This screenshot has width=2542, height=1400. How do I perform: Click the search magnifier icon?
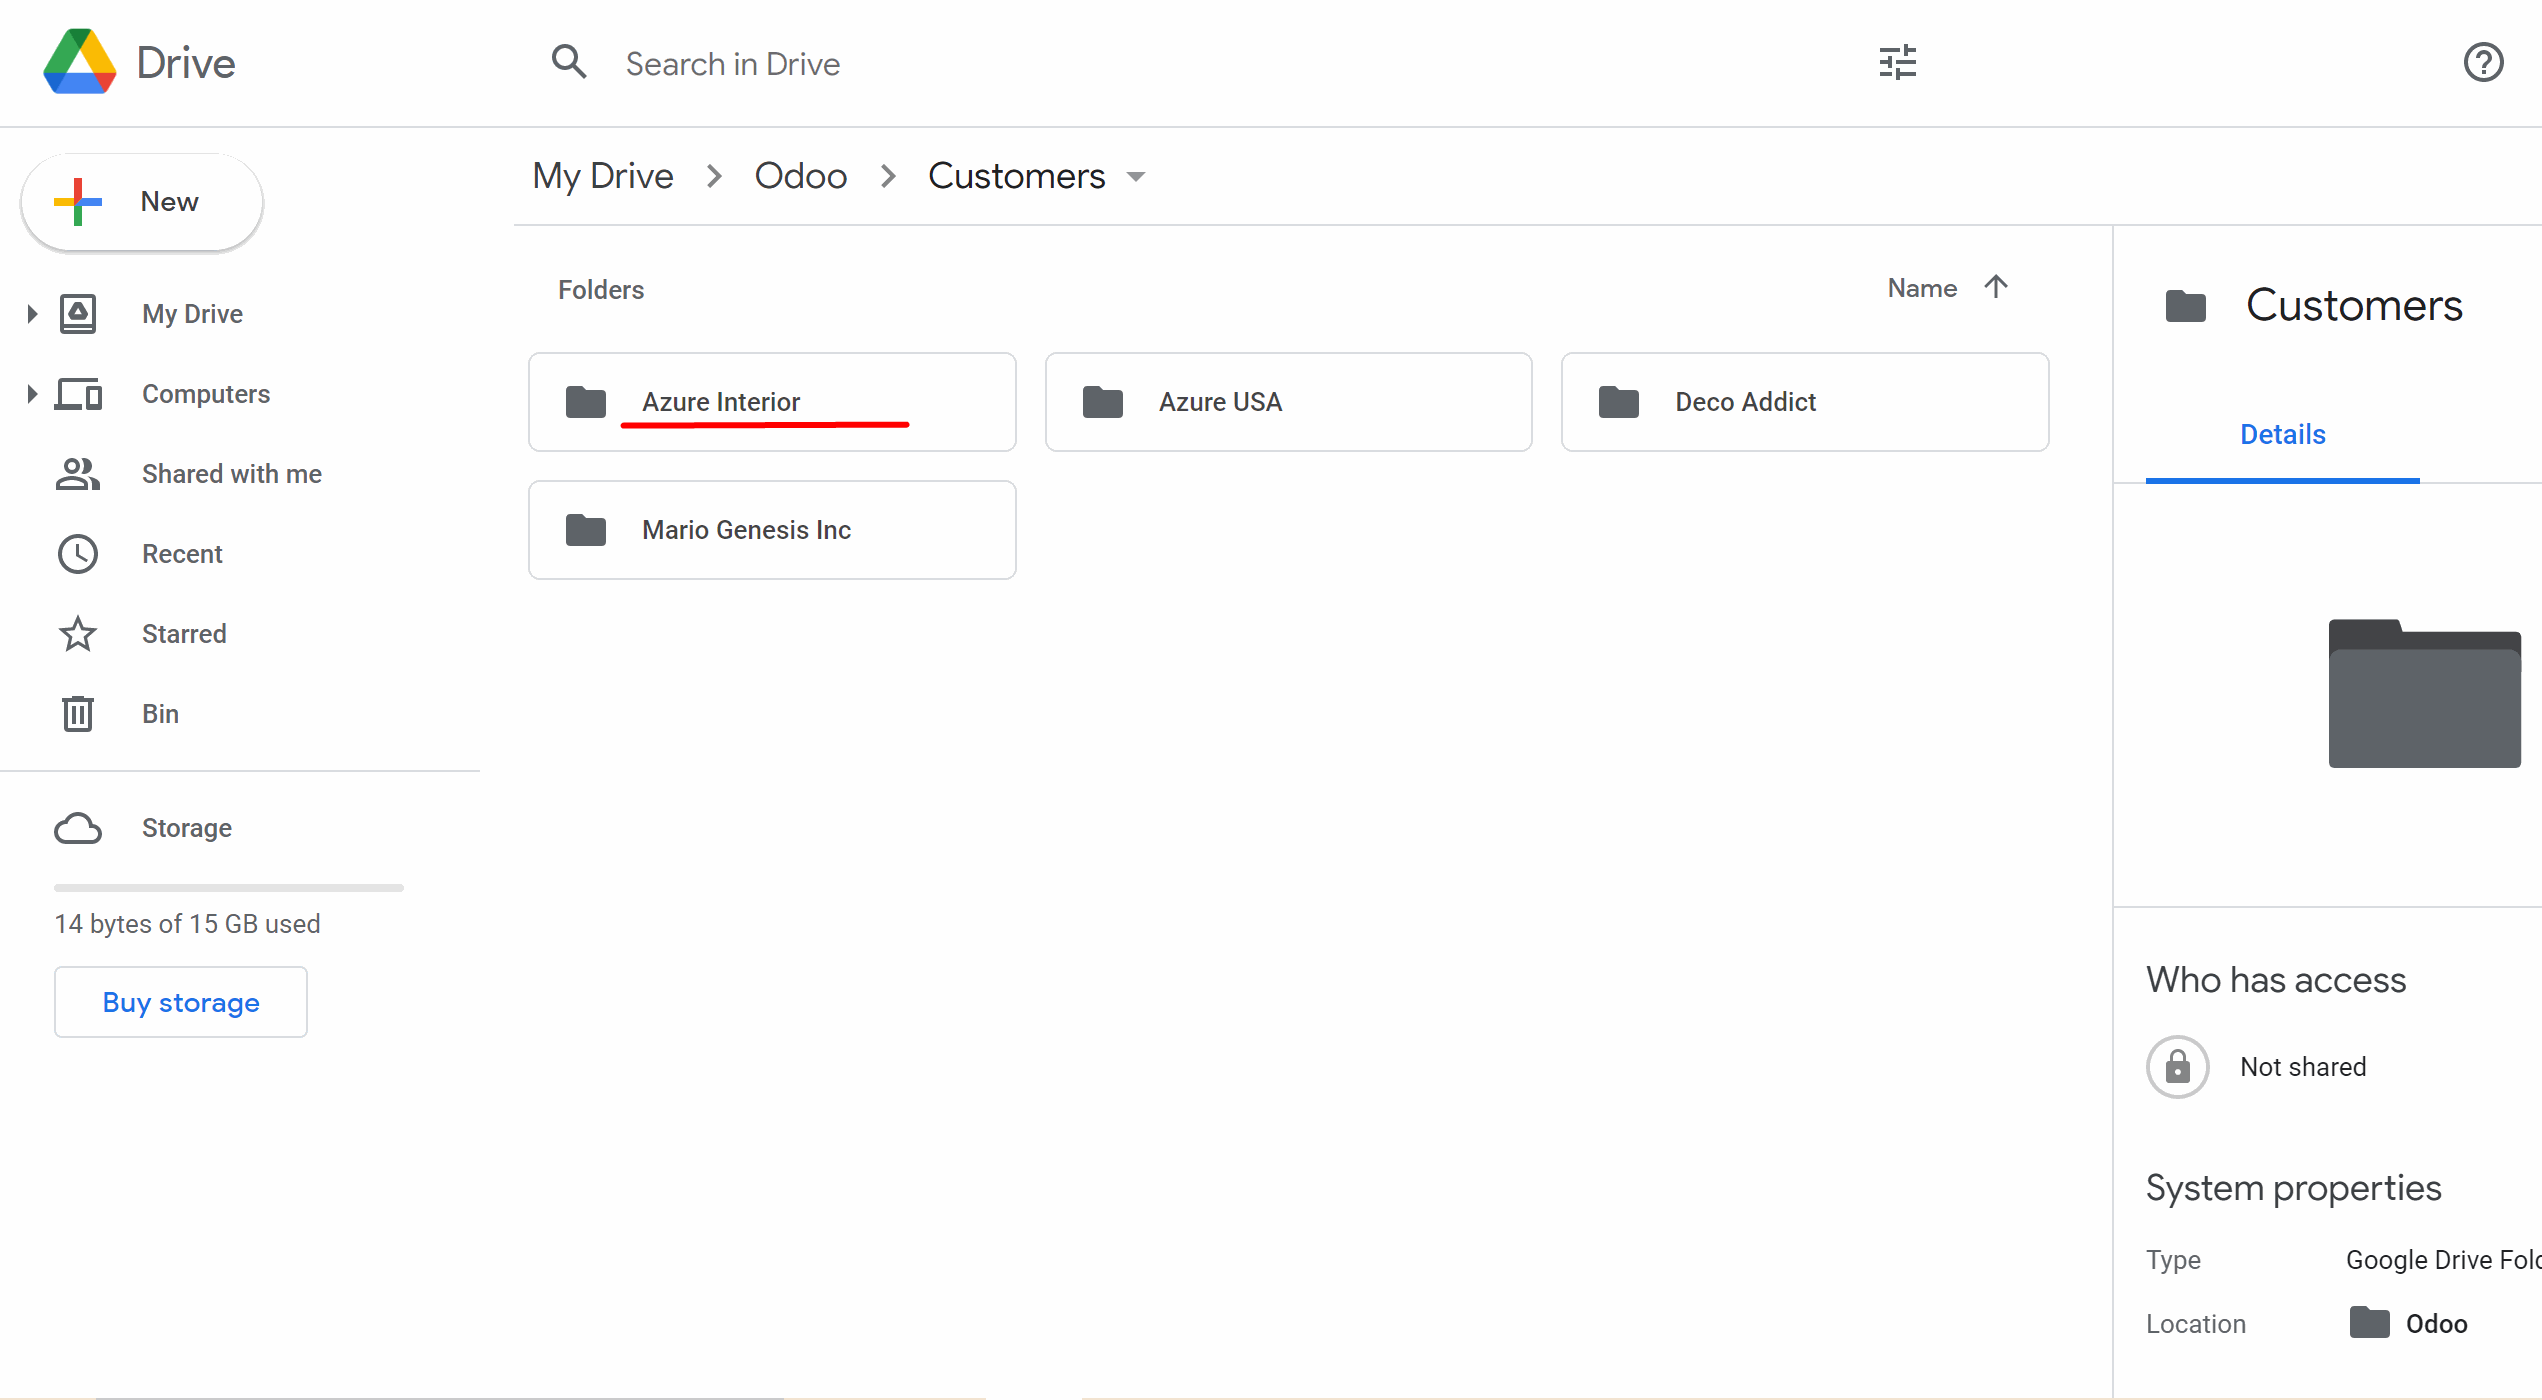[569, 62]
